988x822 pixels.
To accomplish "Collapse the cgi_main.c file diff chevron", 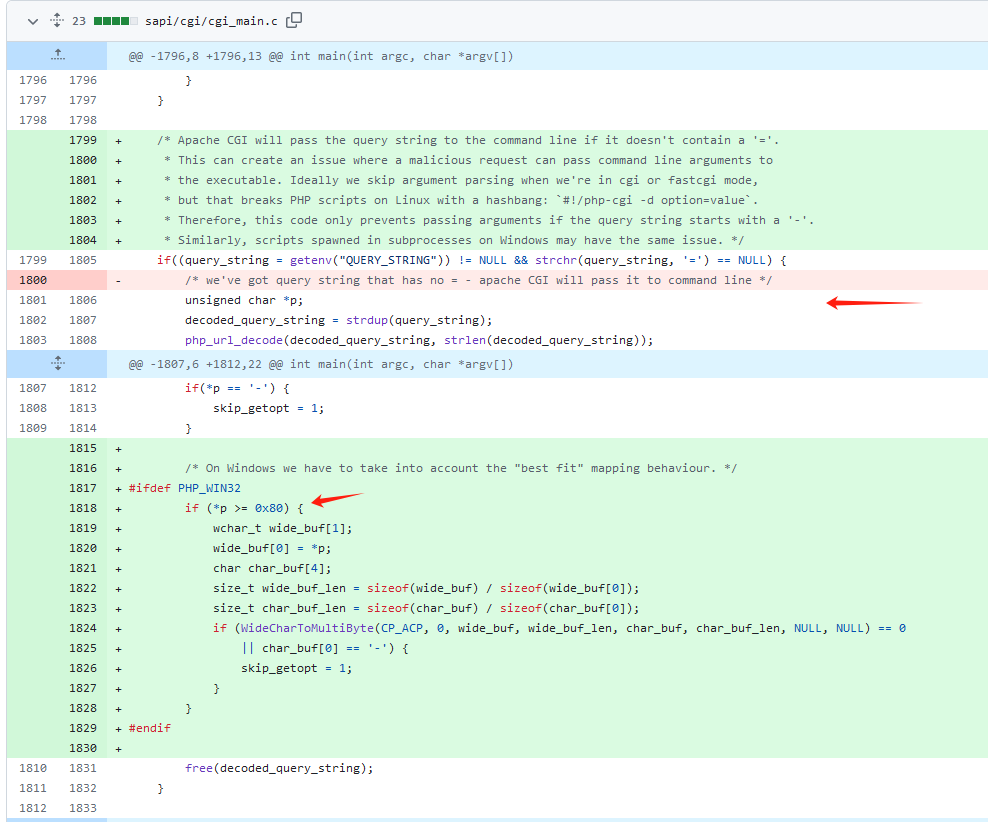I will pos(33,21).
